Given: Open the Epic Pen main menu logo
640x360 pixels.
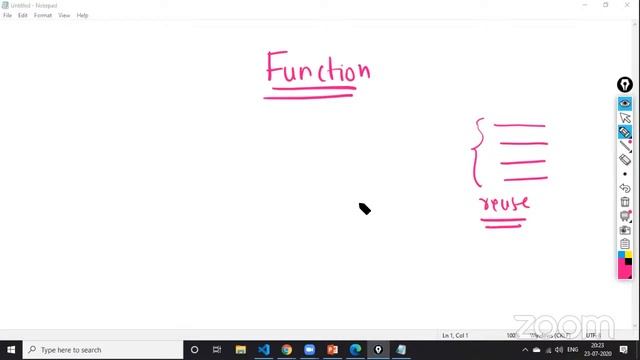Looking at the screenshot, I should (x=624, y=84).
